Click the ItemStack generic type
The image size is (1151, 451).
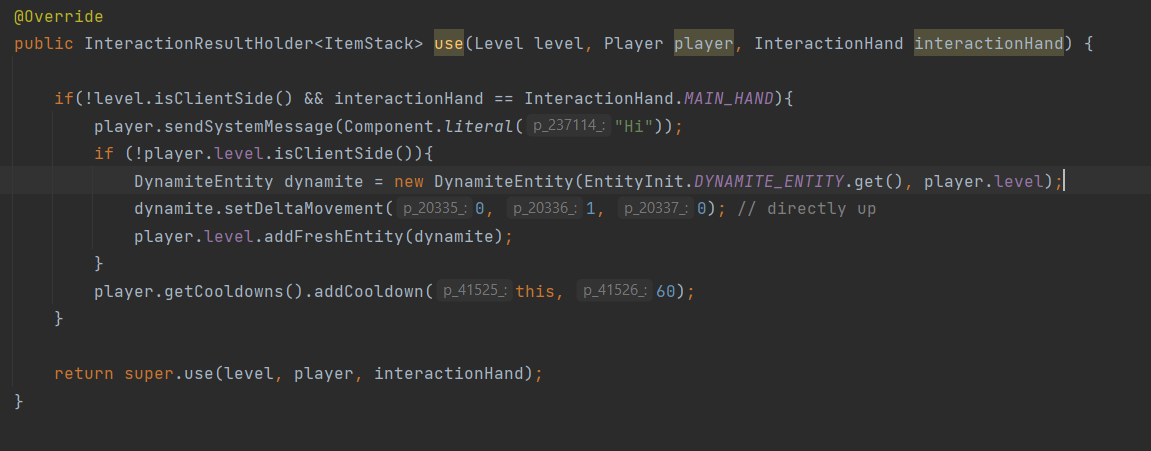click(x=369, y=43)
